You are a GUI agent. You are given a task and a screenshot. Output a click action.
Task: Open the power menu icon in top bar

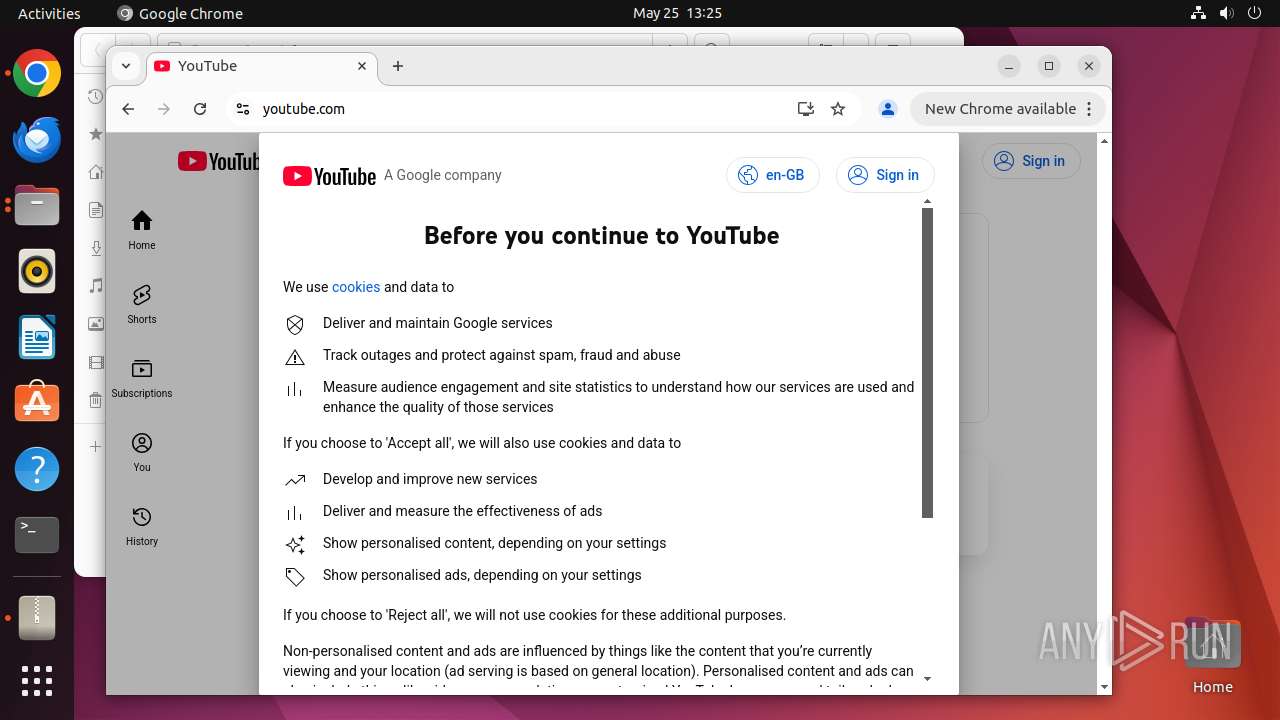coord(1254,13)
